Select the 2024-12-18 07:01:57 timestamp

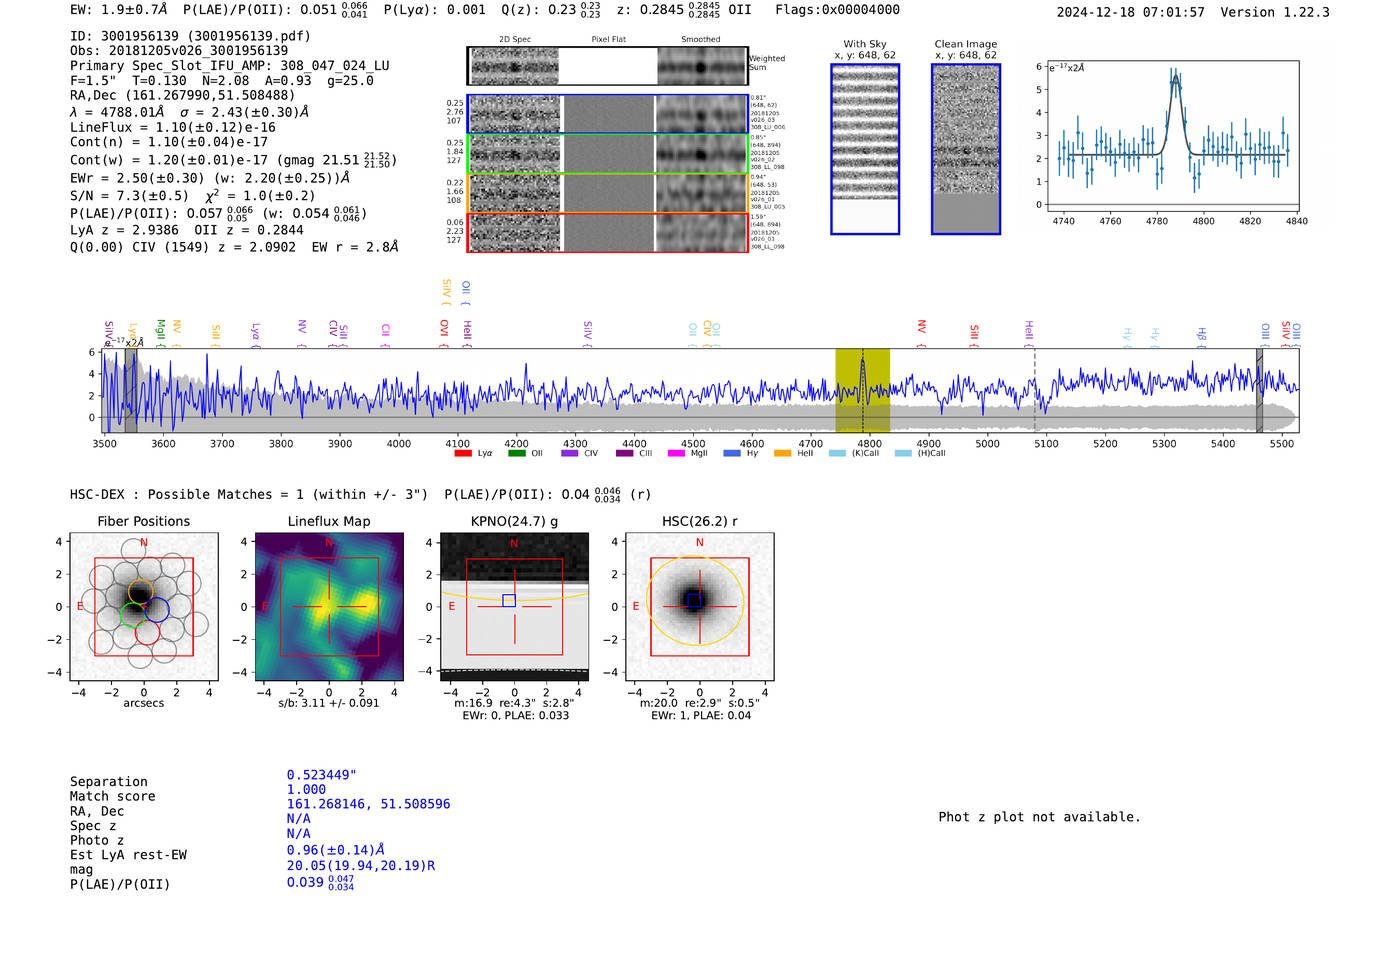pyautogui.click(x=1131, y=12)
